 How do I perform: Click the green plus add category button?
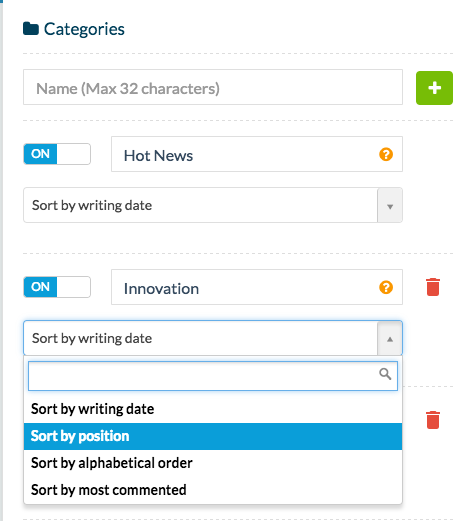tap(434, 88)
